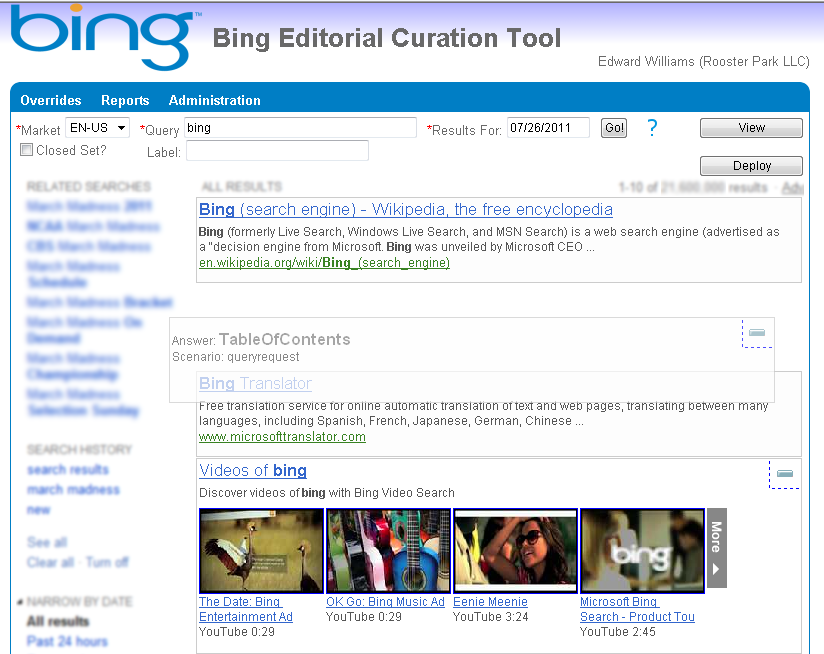Click See all under Search History
824x654 pixels.
point(47,542)
